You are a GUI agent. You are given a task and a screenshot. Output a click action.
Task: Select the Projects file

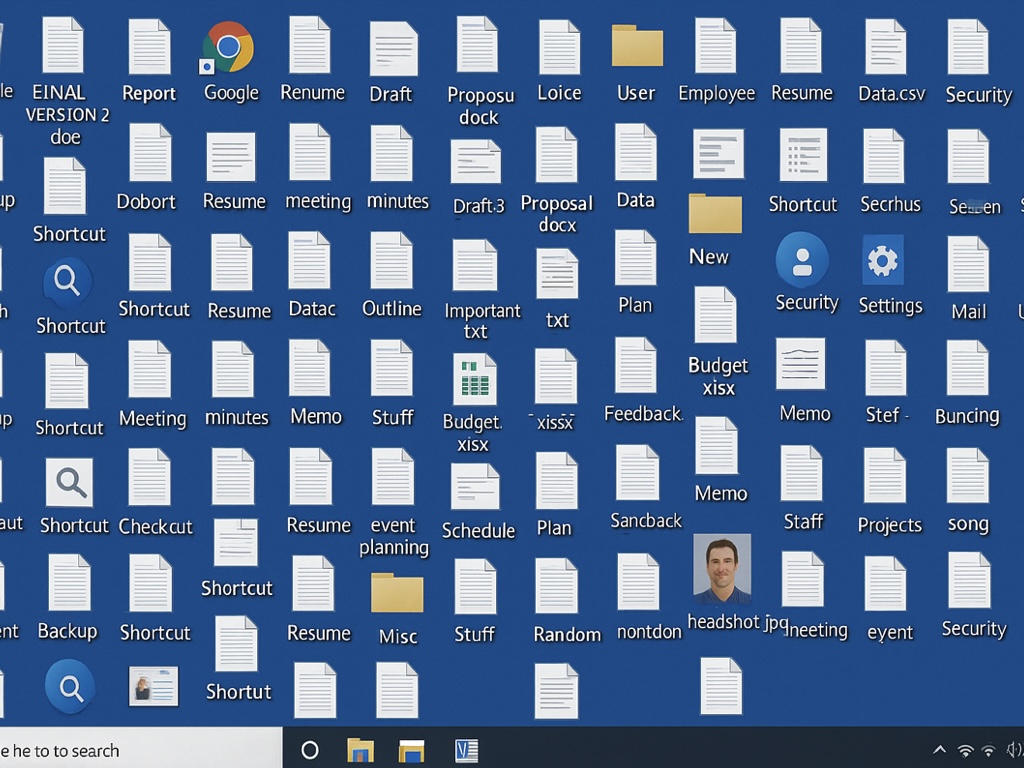pyautogui.click(x=885, y=476)
